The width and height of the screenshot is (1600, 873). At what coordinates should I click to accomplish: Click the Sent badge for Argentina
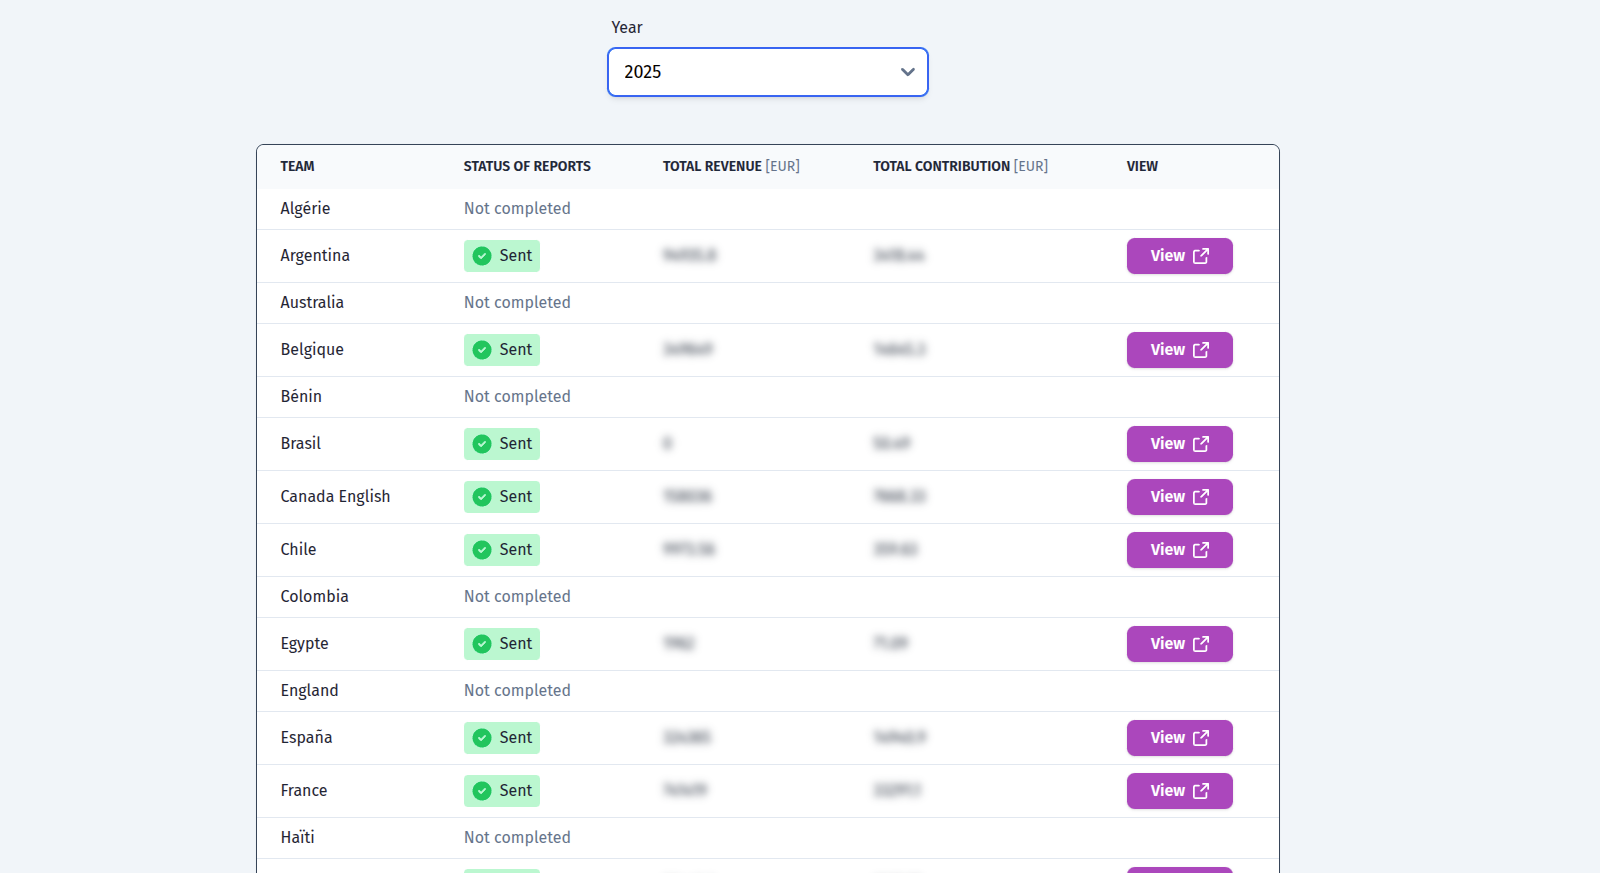502,256
